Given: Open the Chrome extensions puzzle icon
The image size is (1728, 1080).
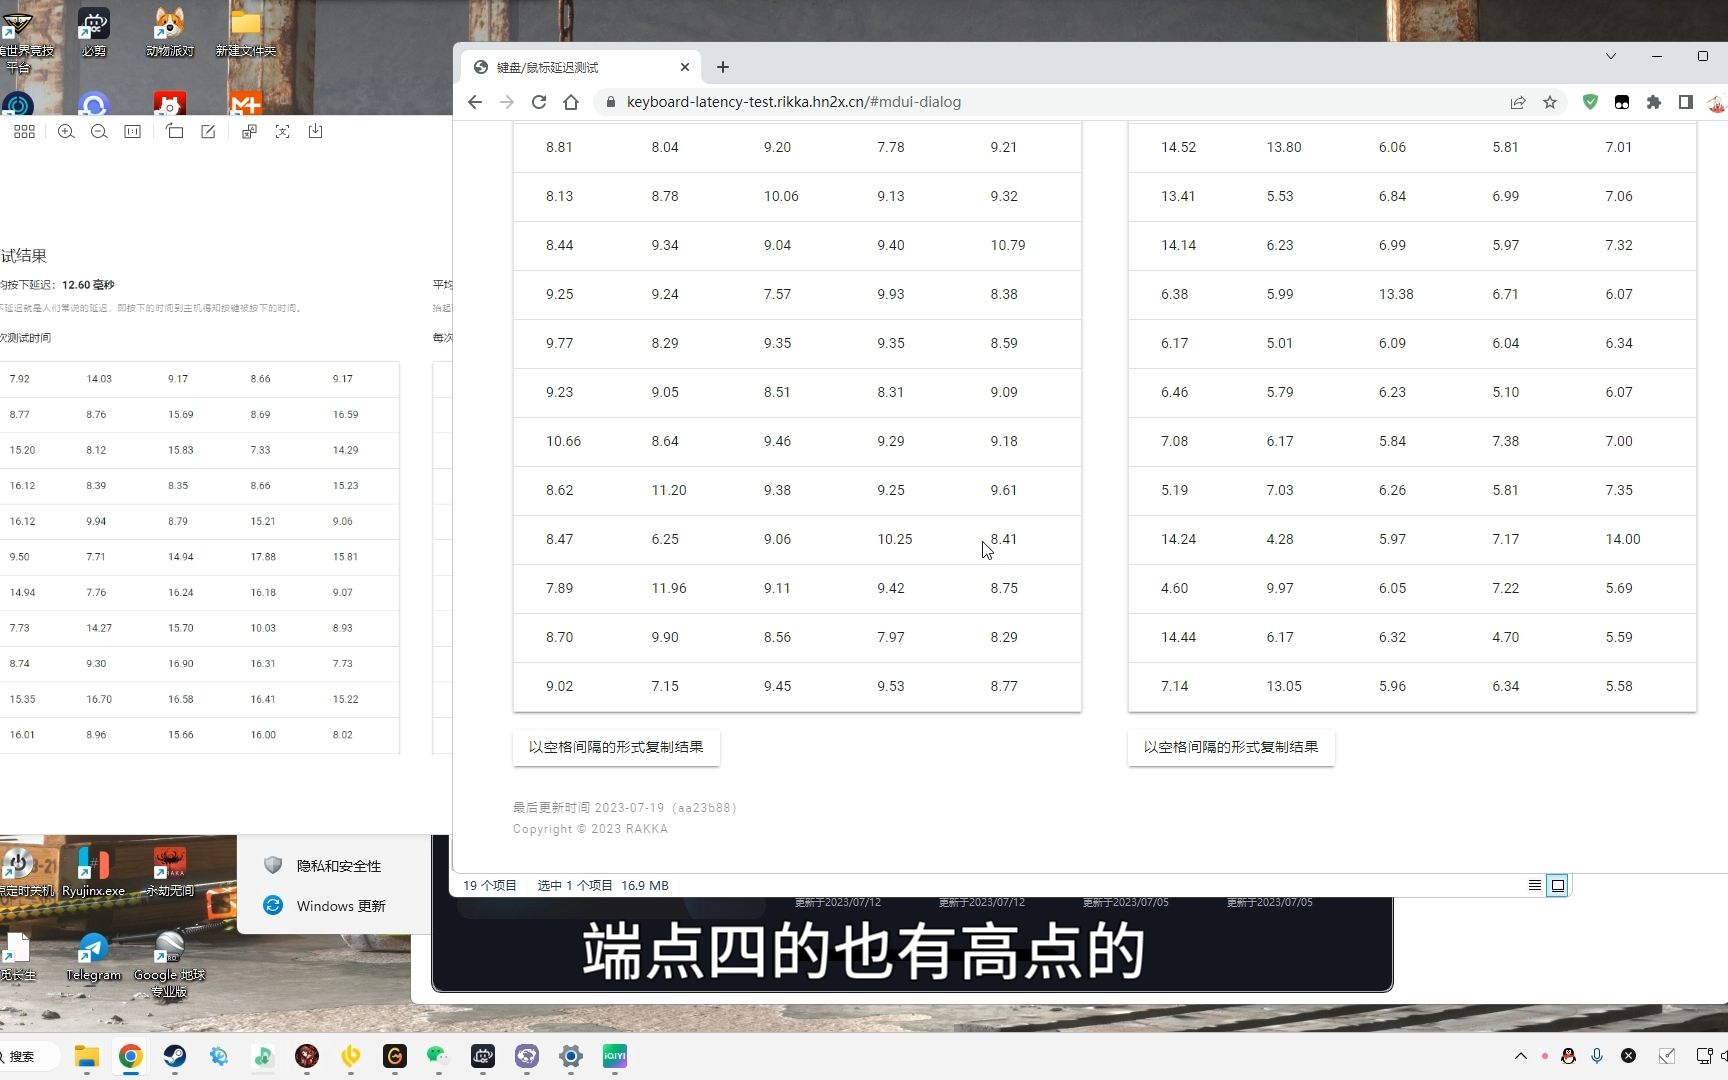Looking at the screenshot, I should [x=1654, y=102].
